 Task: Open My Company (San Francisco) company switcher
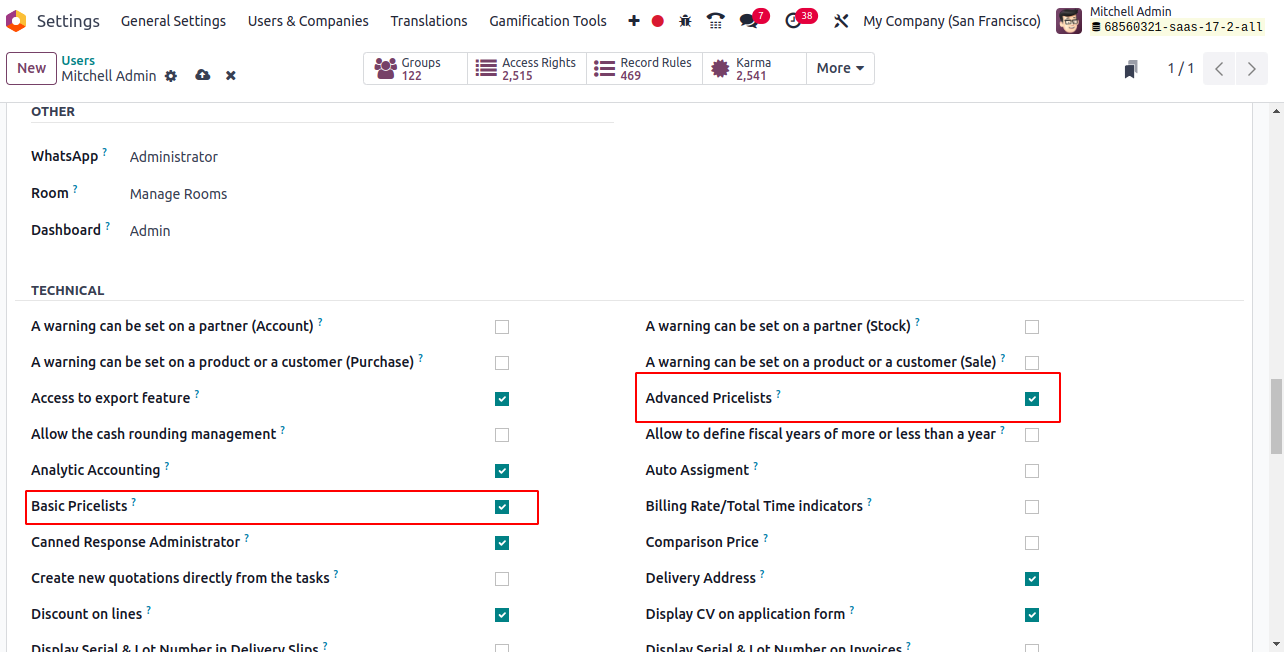[951, 21]
